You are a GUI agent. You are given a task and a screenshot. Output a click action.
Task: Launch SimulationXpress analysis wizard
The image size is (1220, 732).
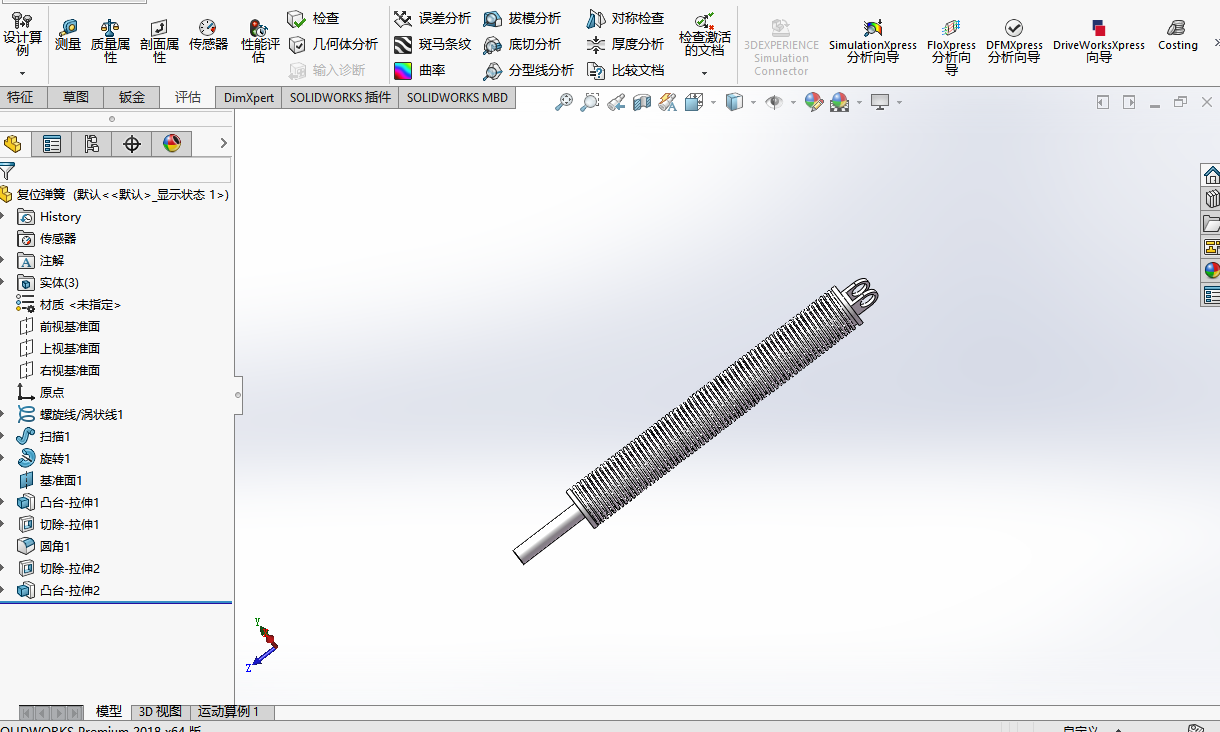pyautogui.click(x=872, y=40)
